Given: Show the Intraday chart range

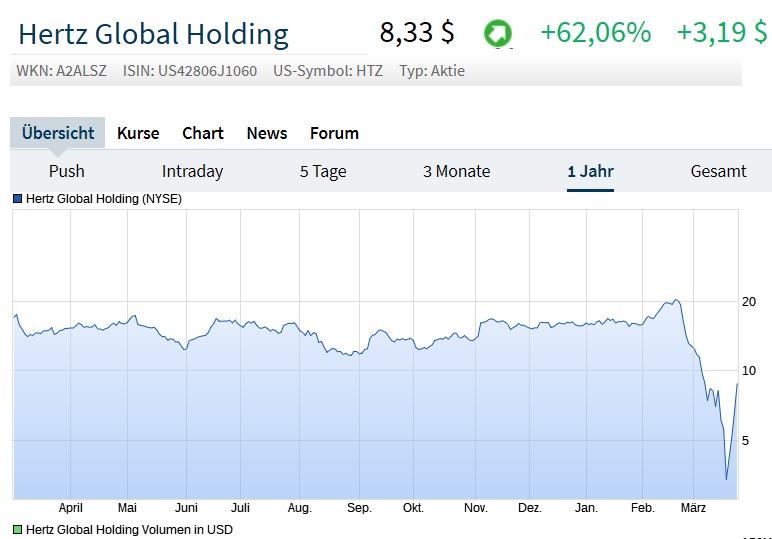Looking at the screenshot, I should pyautogui.click(x=192, y=171).
